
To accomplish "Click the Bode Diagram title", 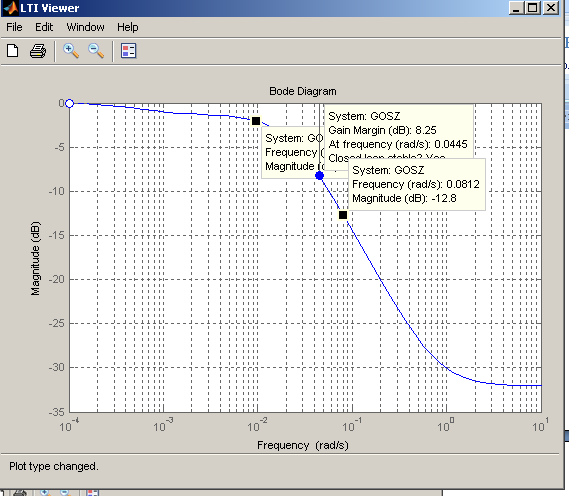I will click(x=303, y=91).
